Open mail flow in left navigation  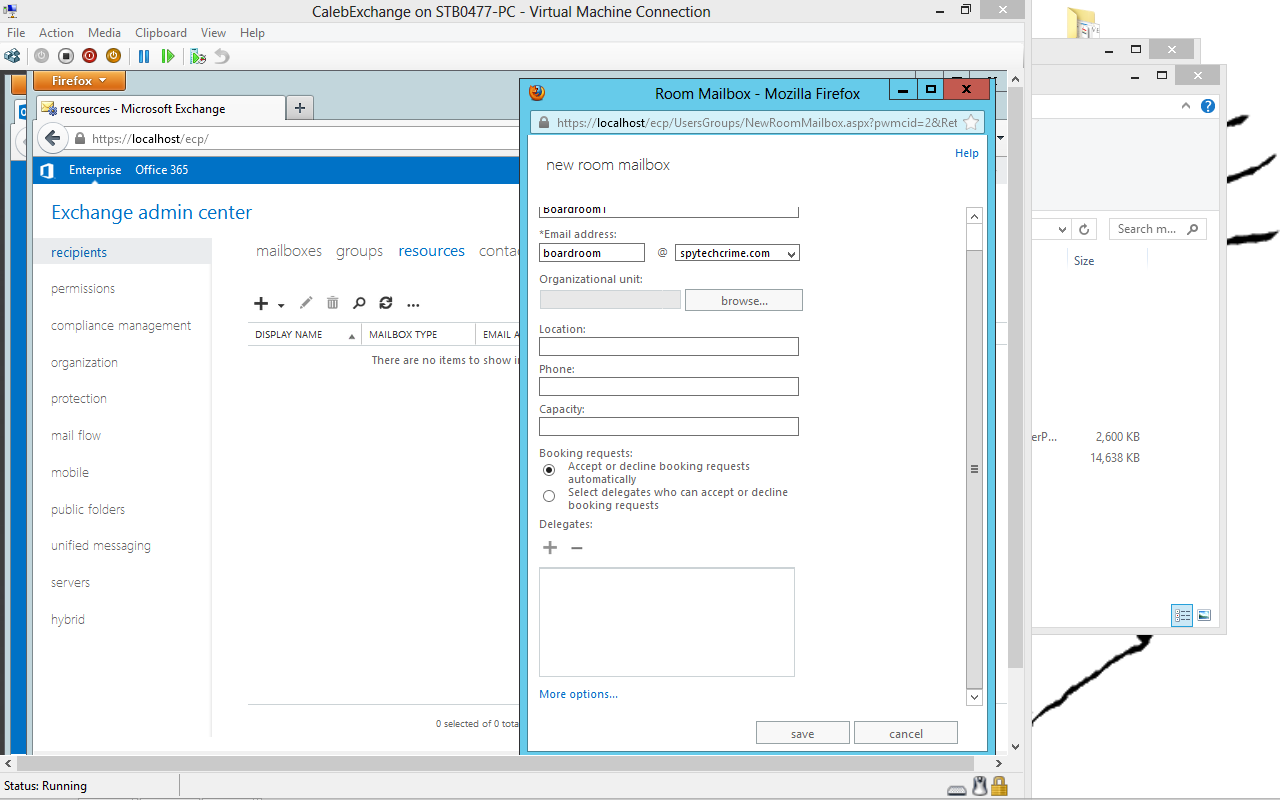pyautogui.click(x=76, y=436)
